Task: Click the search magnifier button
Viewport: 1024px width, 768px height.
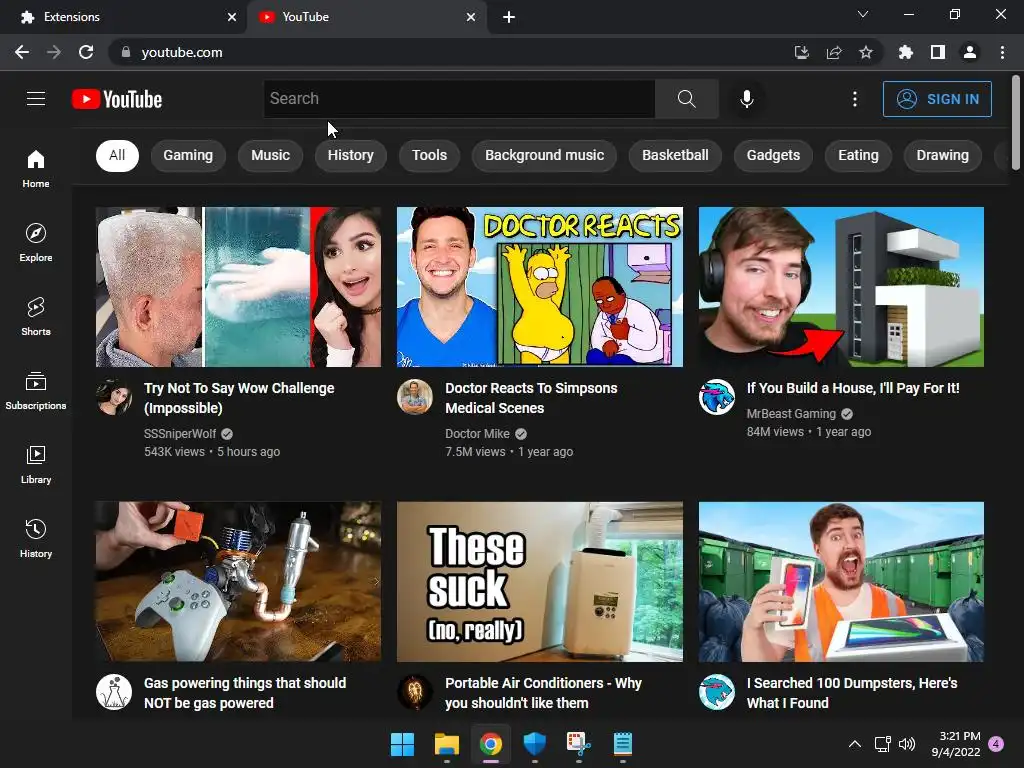Action: click(x=686, y=99)
